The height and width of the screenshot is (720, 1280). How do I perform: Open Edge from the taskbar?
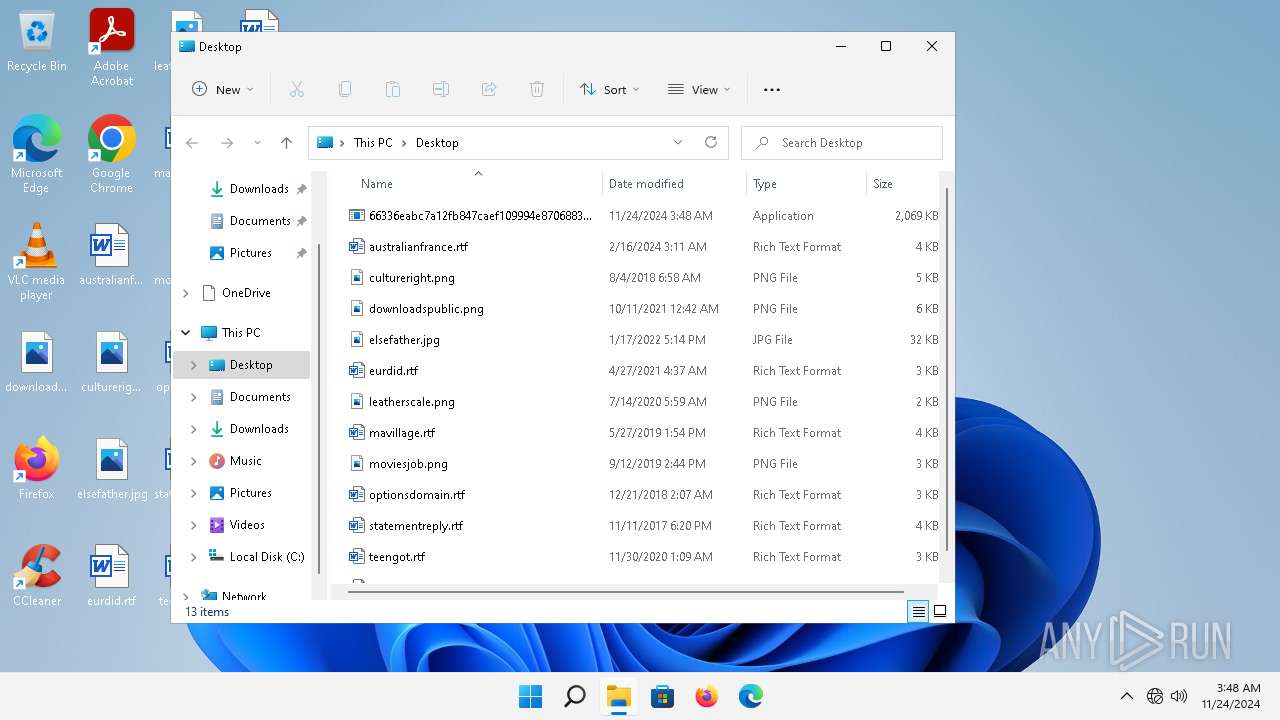point(751,696)
